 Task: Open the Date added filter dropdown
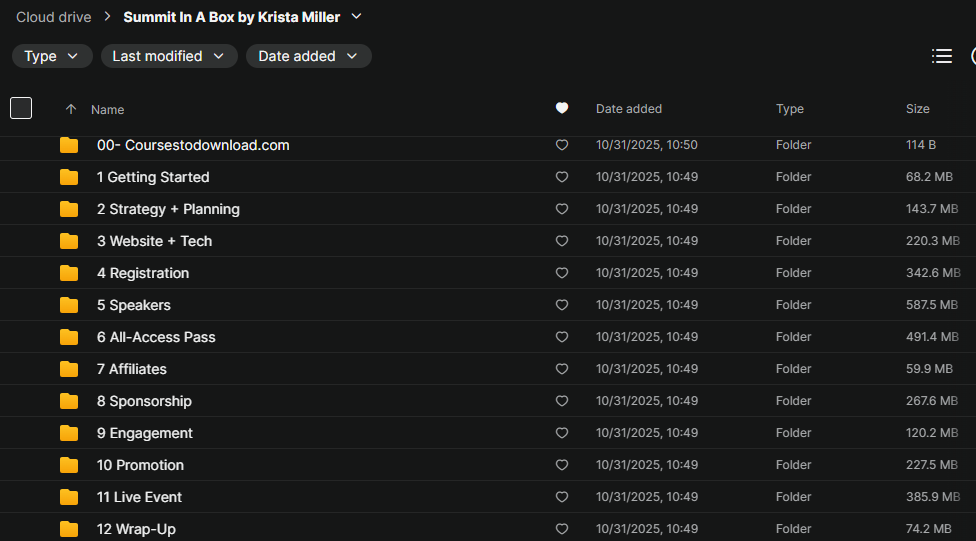pyautogui.click(x=308, y=56)
